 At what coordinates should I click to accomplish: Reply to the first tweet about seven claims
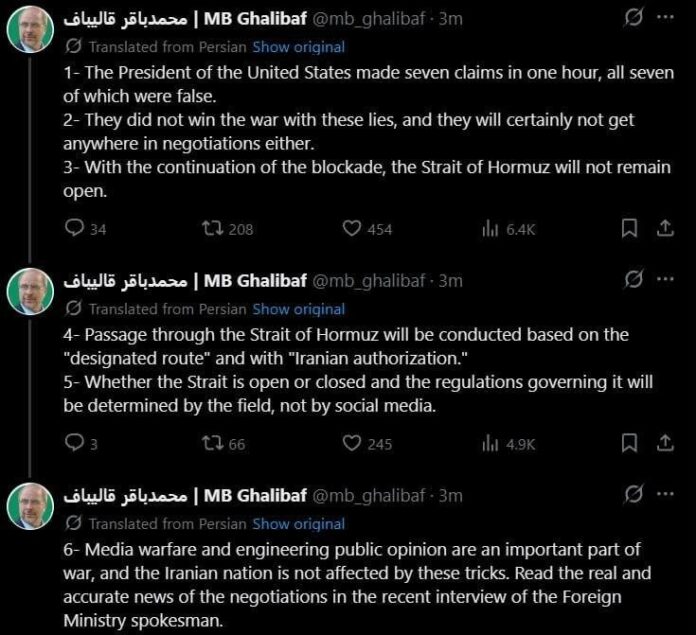(73, 229)
